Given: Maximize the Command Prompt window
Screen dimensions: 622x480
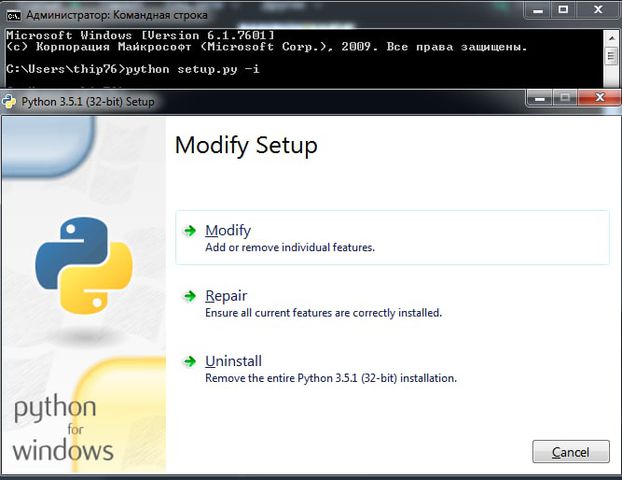Looking at the screenshot, I should click(x=563, y=10).
